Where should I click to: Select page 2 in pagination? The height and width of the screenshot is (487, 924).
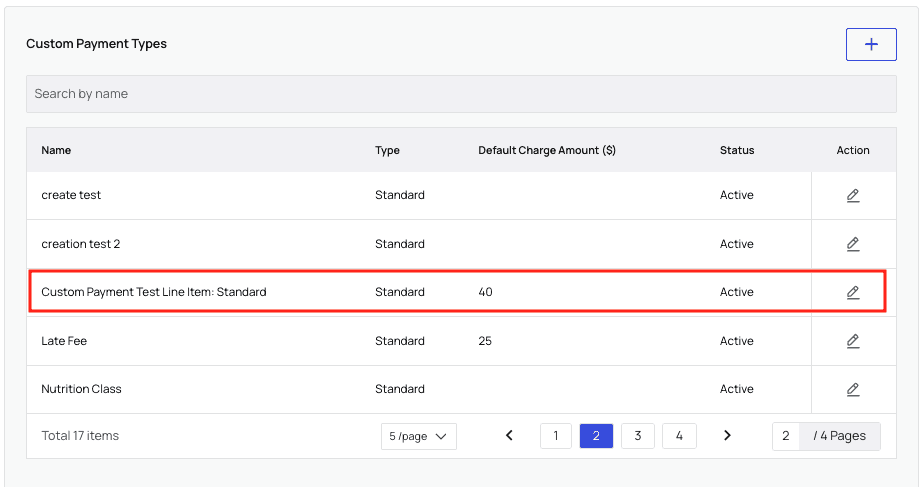(x=596, y=436)
